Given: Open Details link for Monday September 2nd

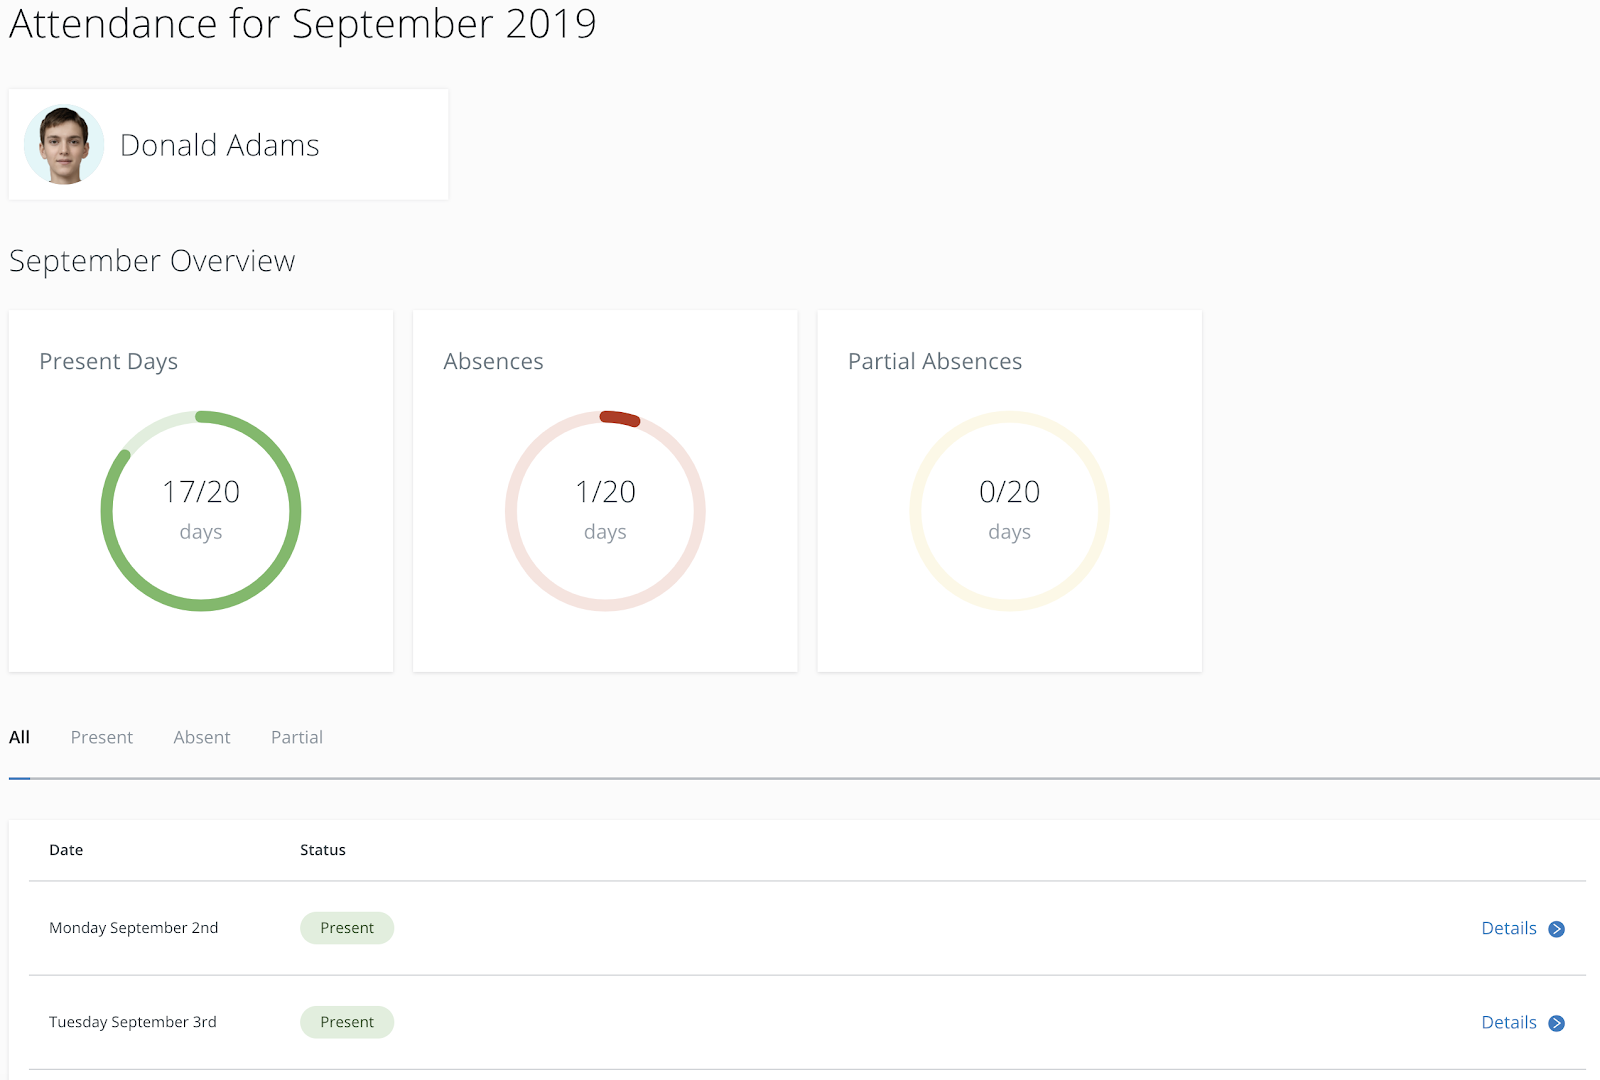Looking at the screenshot, I should click(x=1509, y=928).
